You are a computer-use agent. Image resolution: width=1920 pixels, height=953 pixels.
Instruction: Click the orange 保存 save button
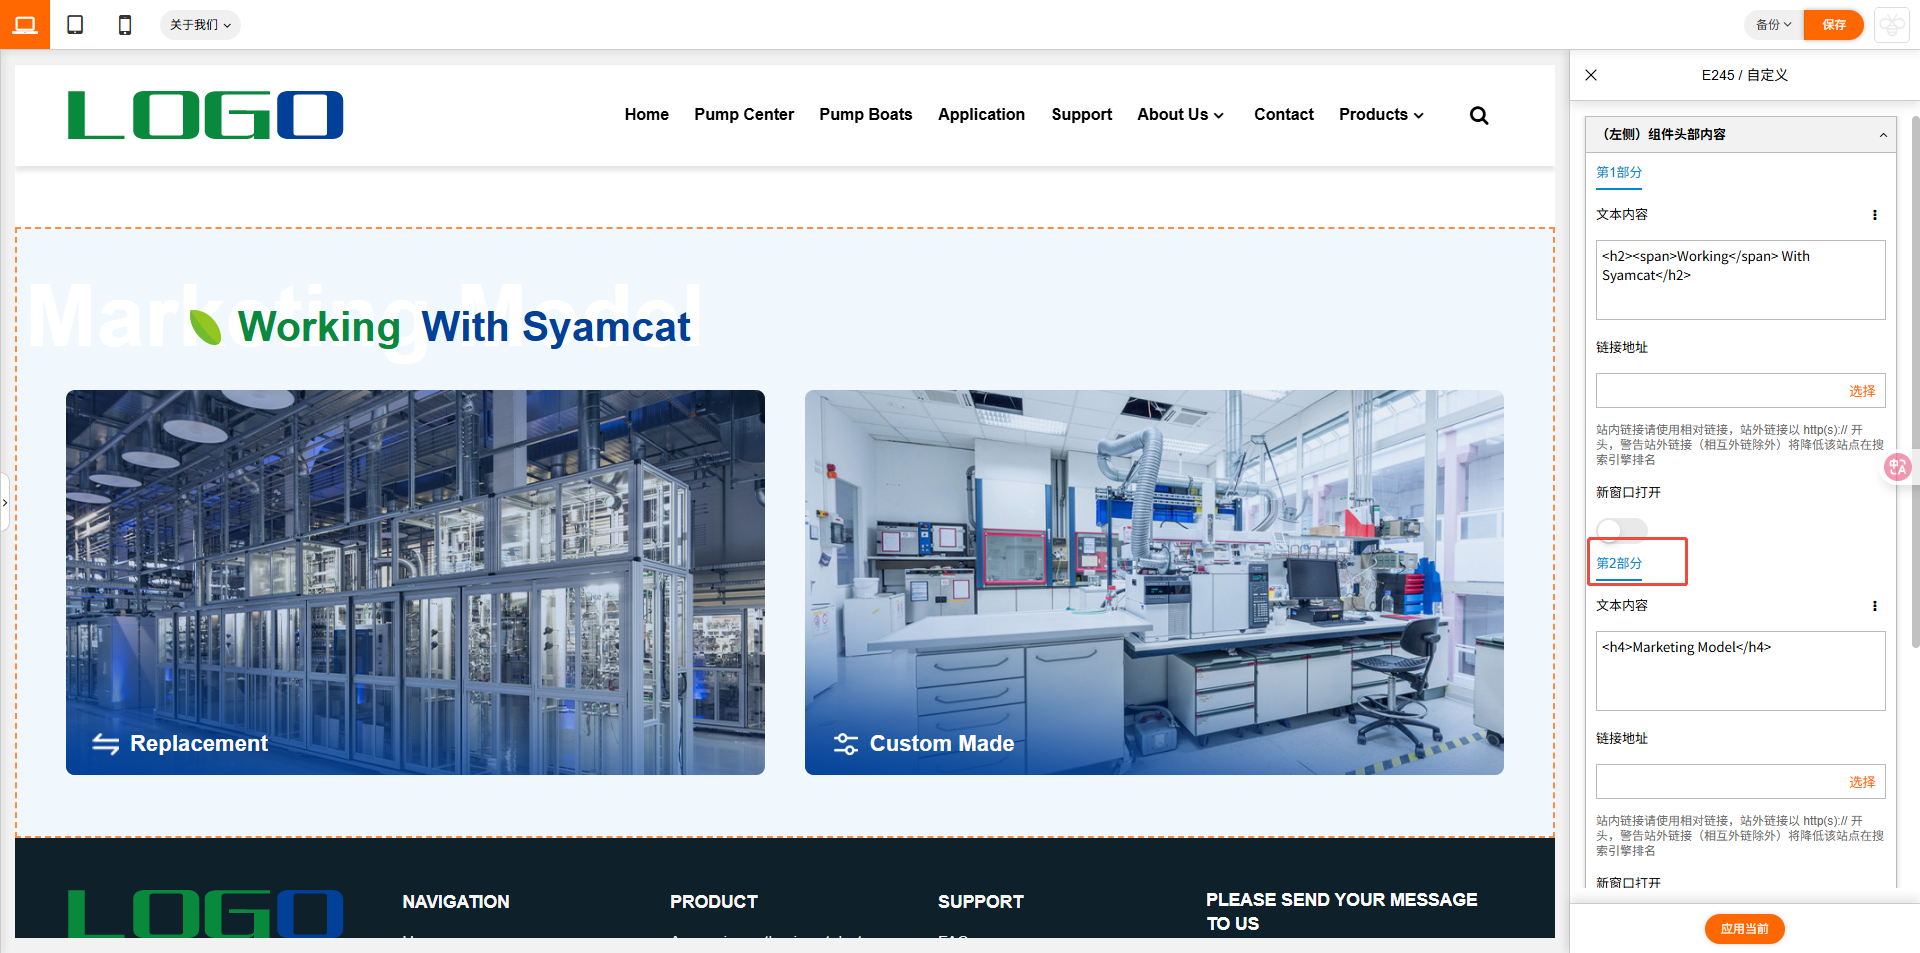(x=1834, y=25)
